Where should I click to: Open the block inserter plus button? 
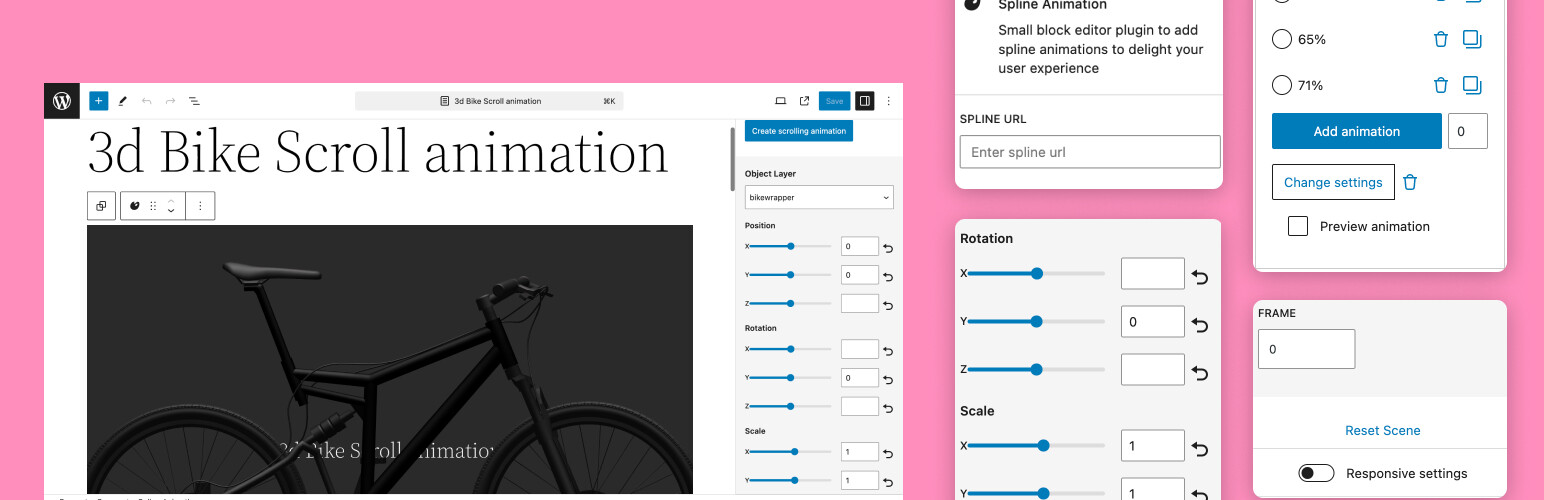click(98, 101)
